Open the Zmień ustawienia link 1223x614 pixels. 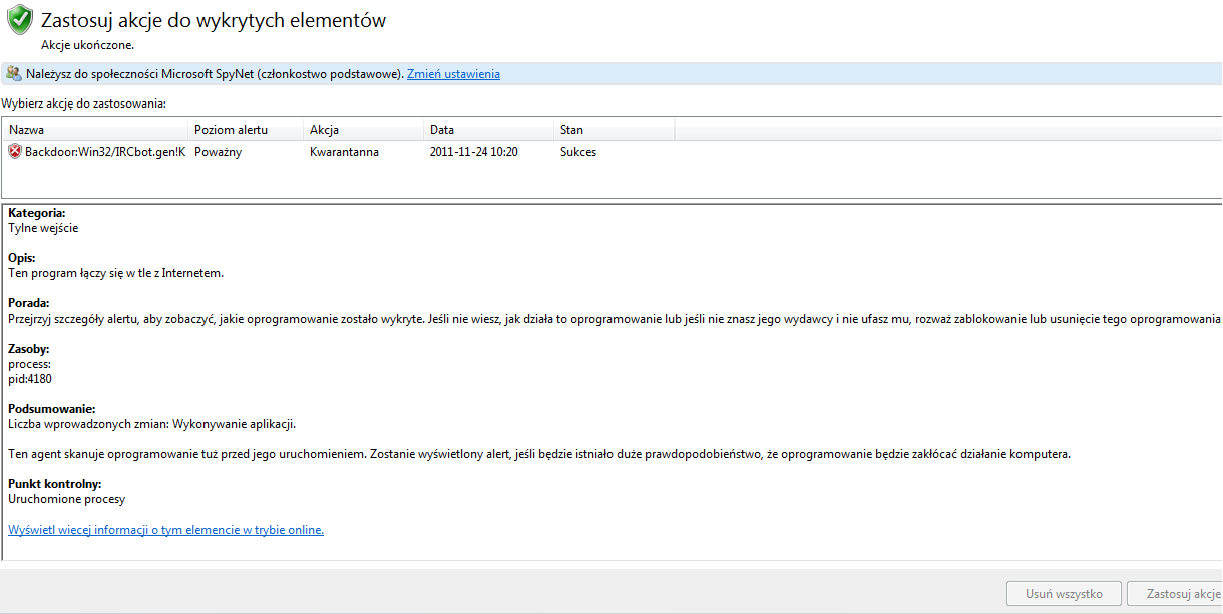pyautogui.click(x=453, y=74)
